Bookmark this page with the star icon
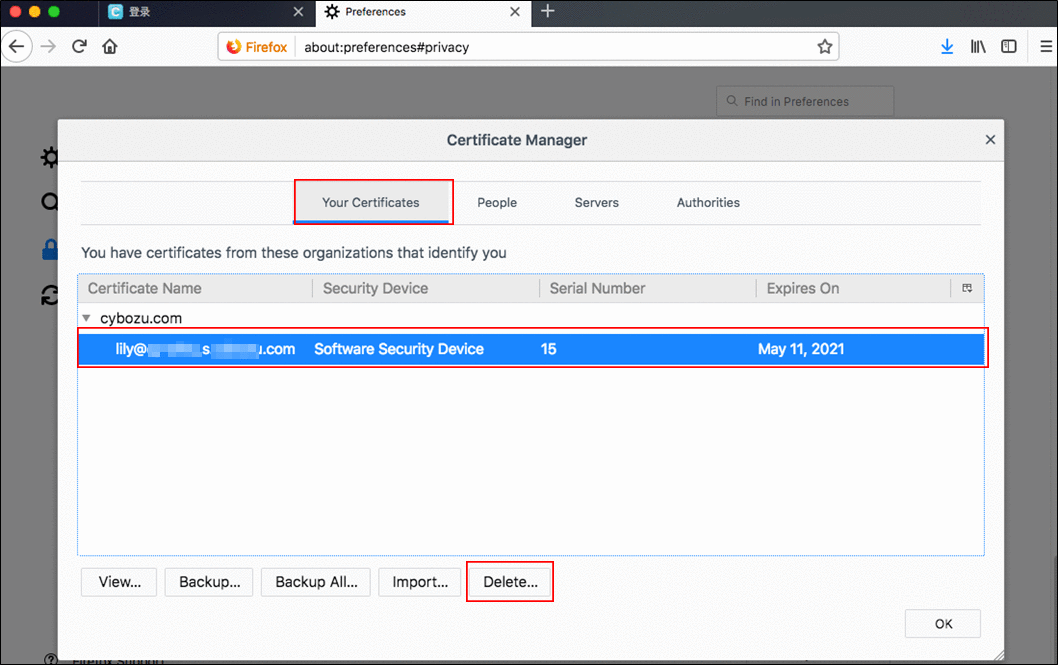This screenshot has height=665, width=1058. point(825,47)
